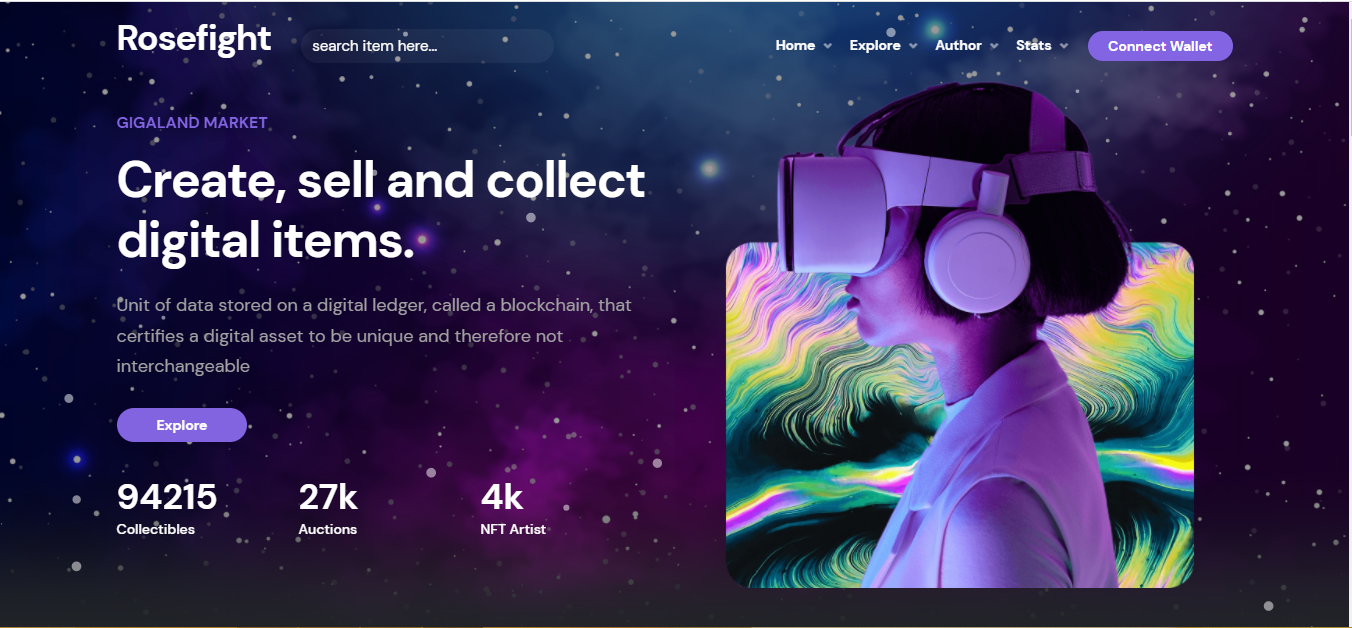The width and height of the screenshot is (1352, 628).
Task: Open the Explore menu dropdown arrow
Action: [x=914, y=46]
